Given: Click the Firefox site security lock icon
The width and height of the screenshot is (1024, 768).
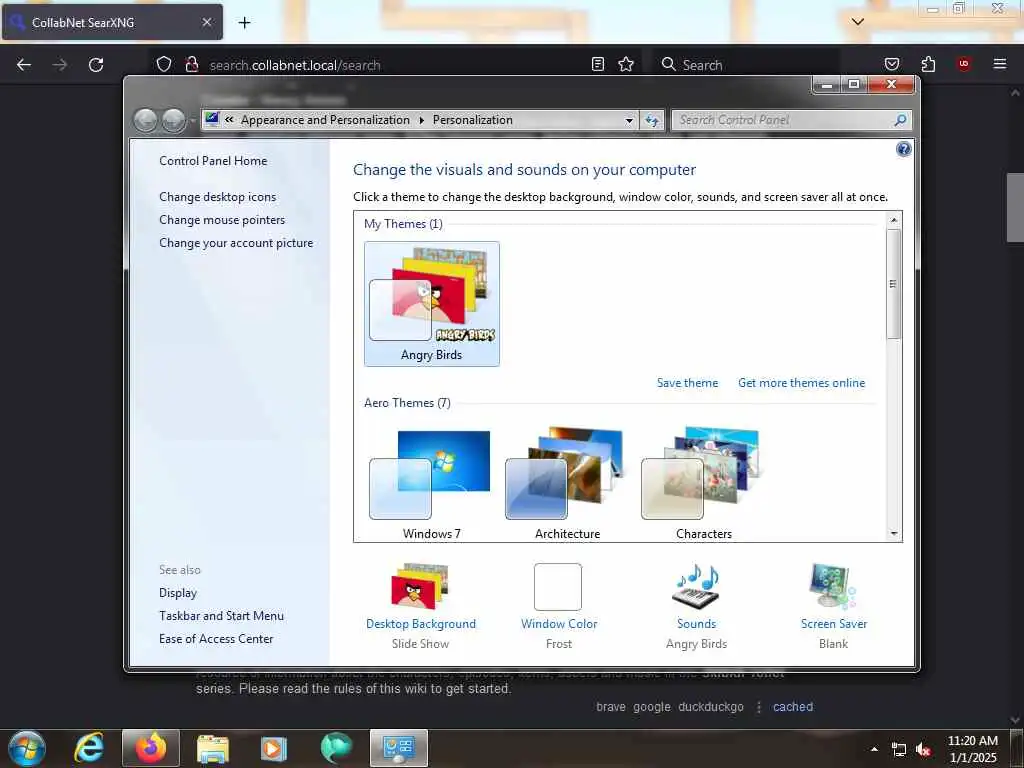Looking at the screenshot, I should [191, 64].
